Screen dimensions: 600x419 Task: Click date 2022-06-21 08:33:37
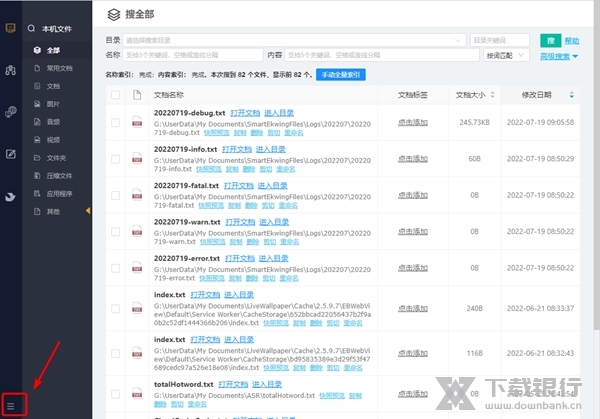click(x=540, y=308)
